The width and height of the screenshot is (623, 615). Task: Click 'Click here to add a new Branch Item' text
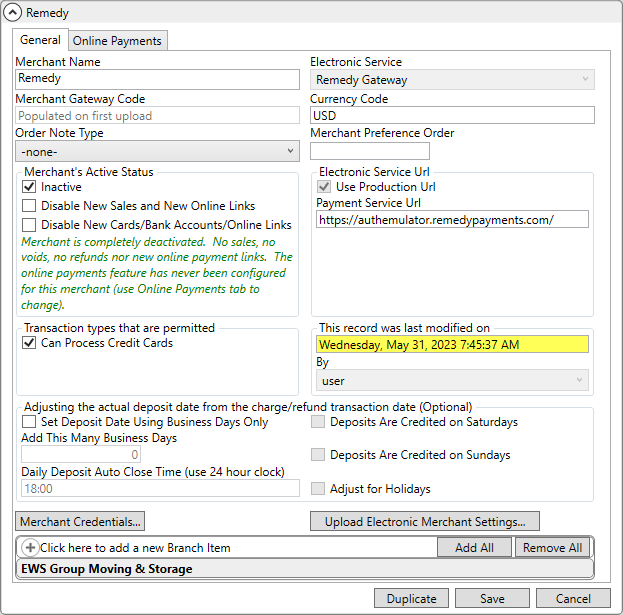[135, 548]
